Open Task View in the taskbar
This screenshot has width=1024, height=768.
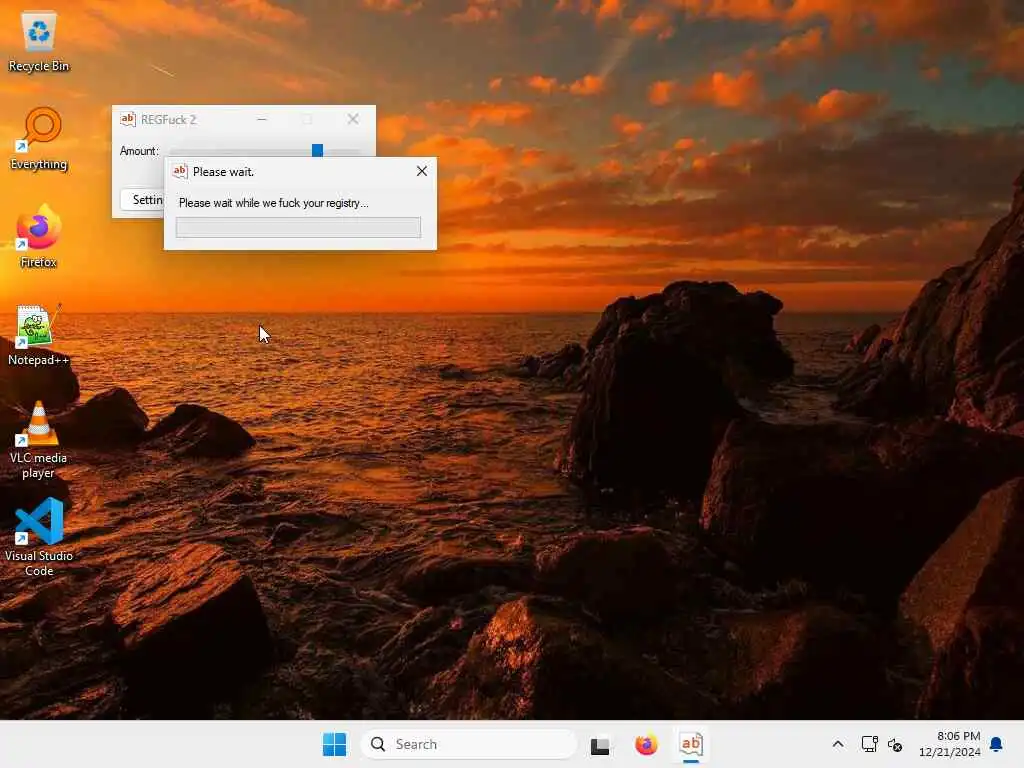click(600, 744)
